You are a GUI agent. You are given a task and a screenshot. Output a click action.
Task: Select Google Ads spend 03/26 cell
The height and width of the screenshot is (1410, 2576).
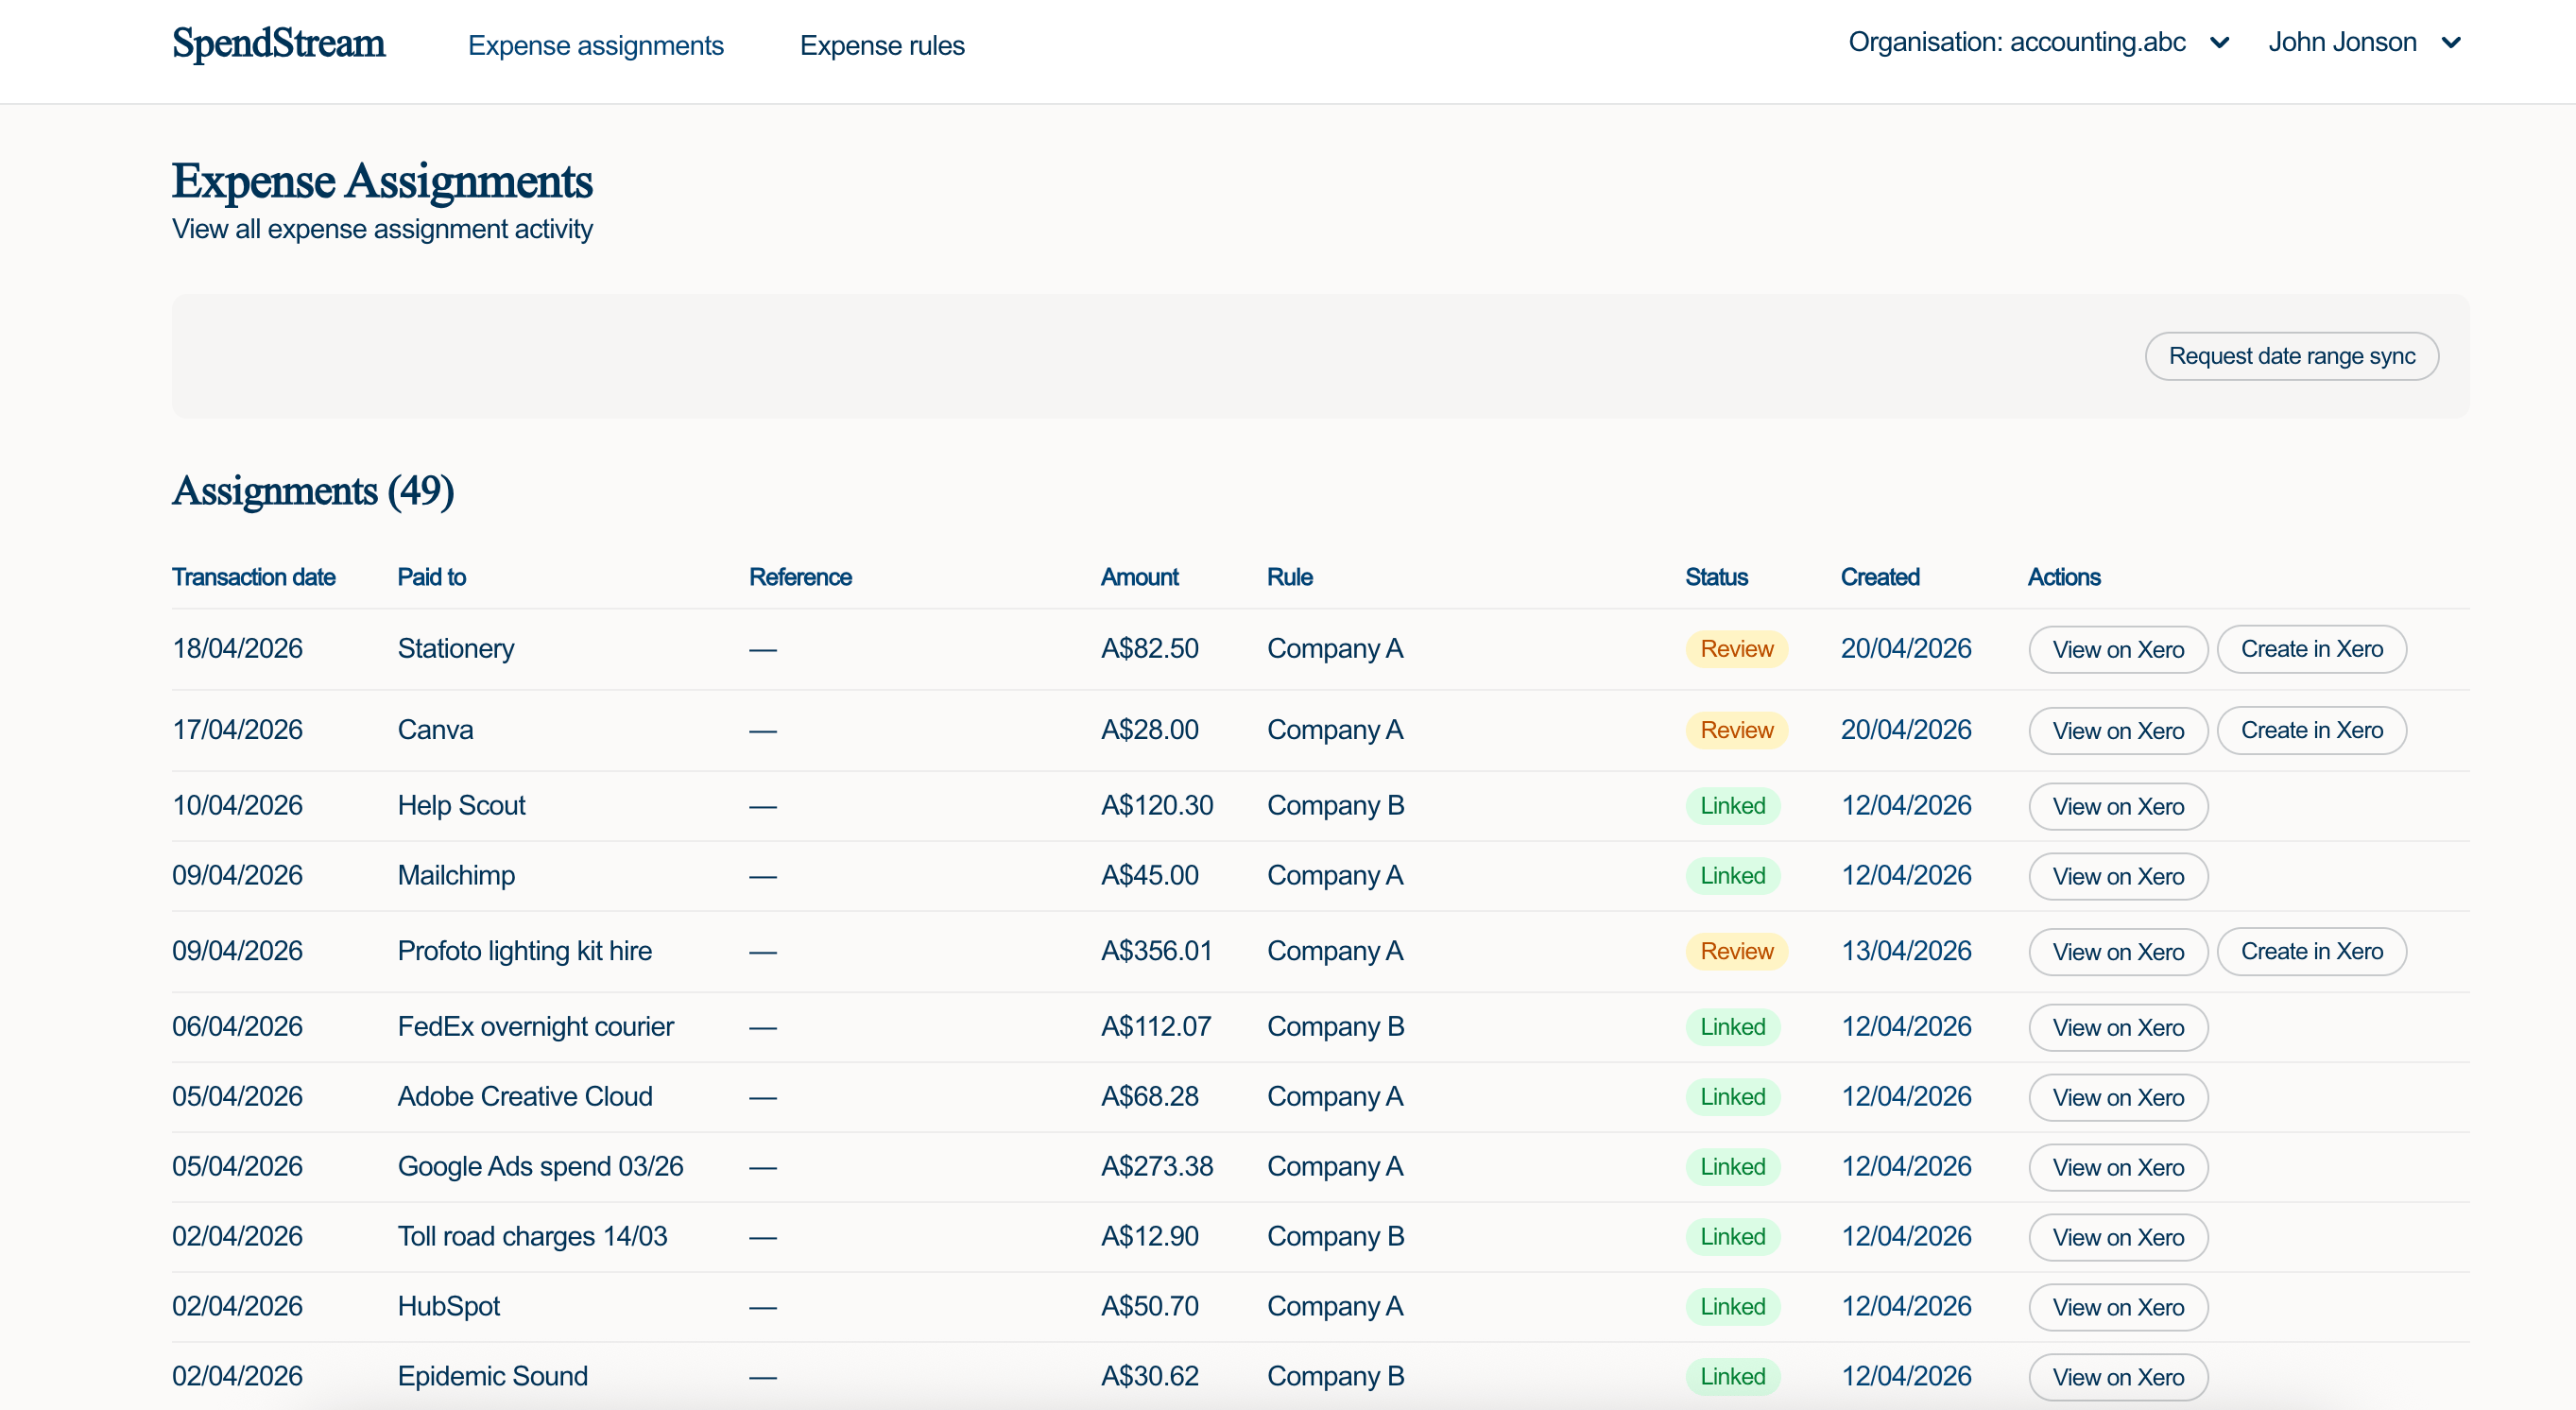coord(540,1167)
